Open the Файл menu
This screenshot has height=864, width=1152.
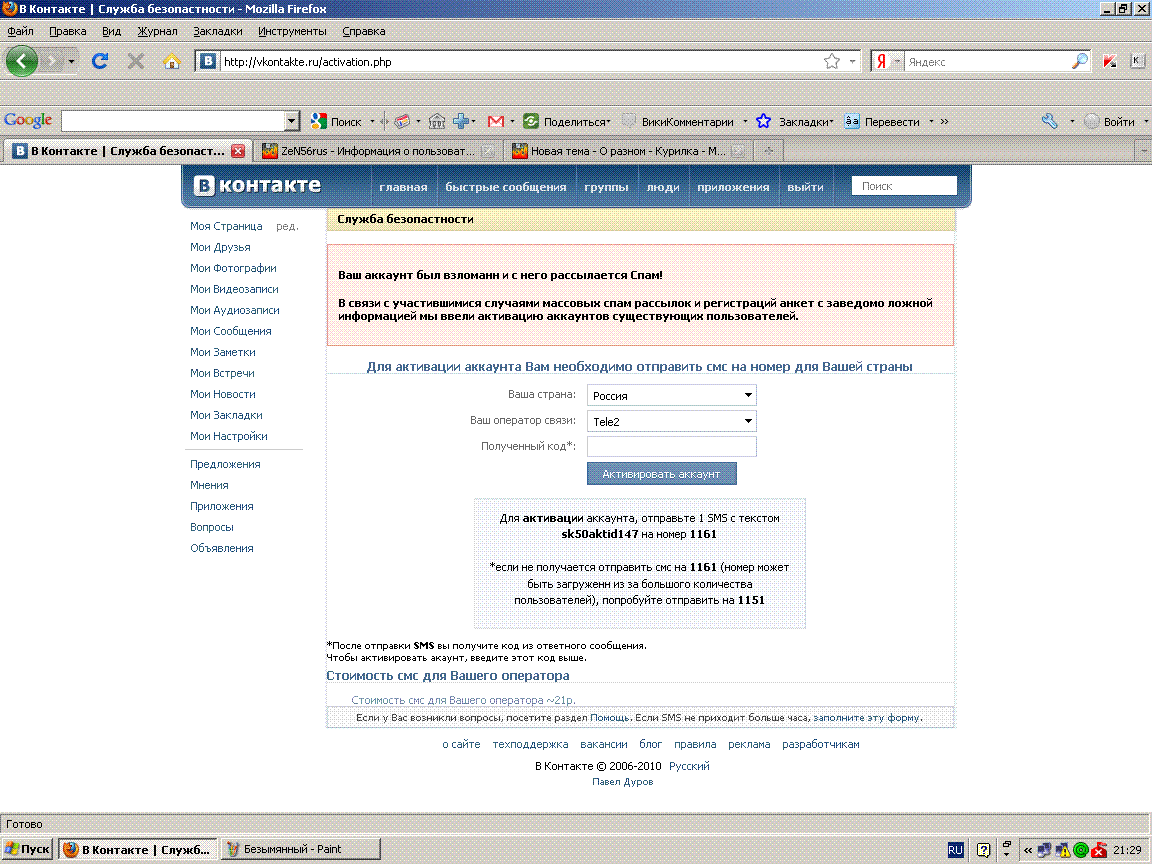(x=20, y=31)
